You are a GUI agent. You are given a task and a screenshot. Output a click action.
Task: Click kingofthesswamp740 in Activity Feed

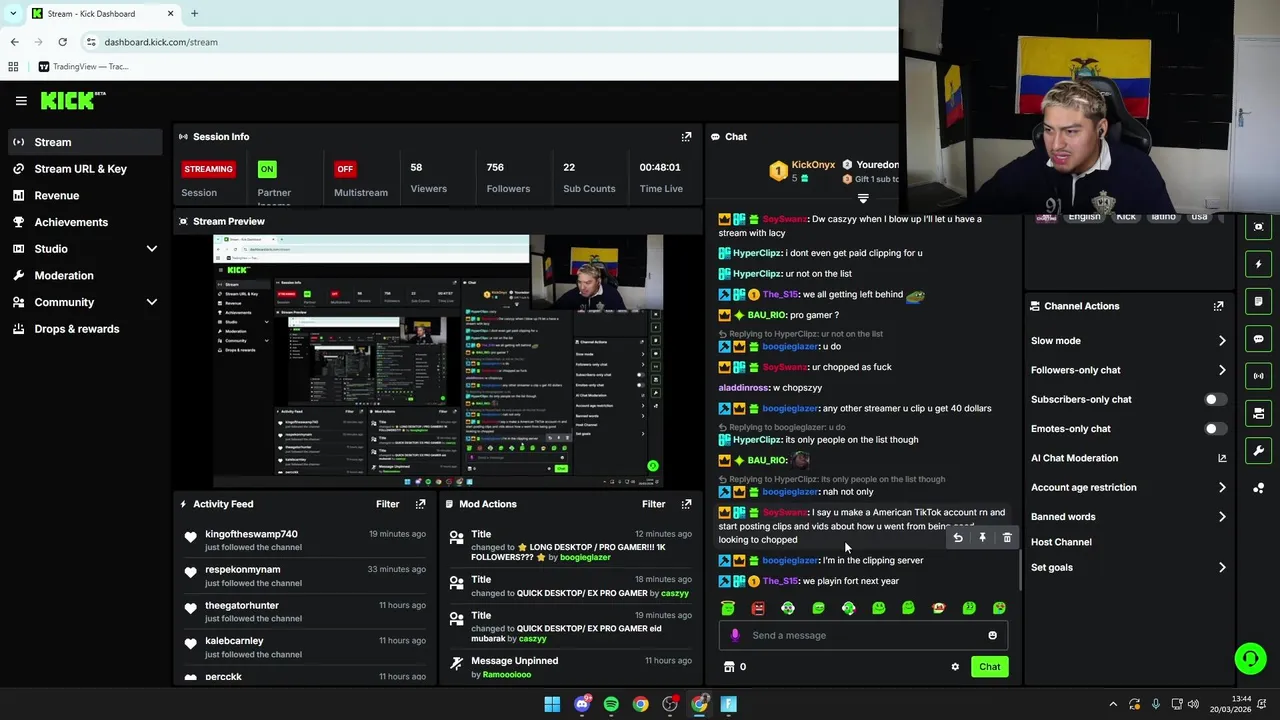pos(251,534)
